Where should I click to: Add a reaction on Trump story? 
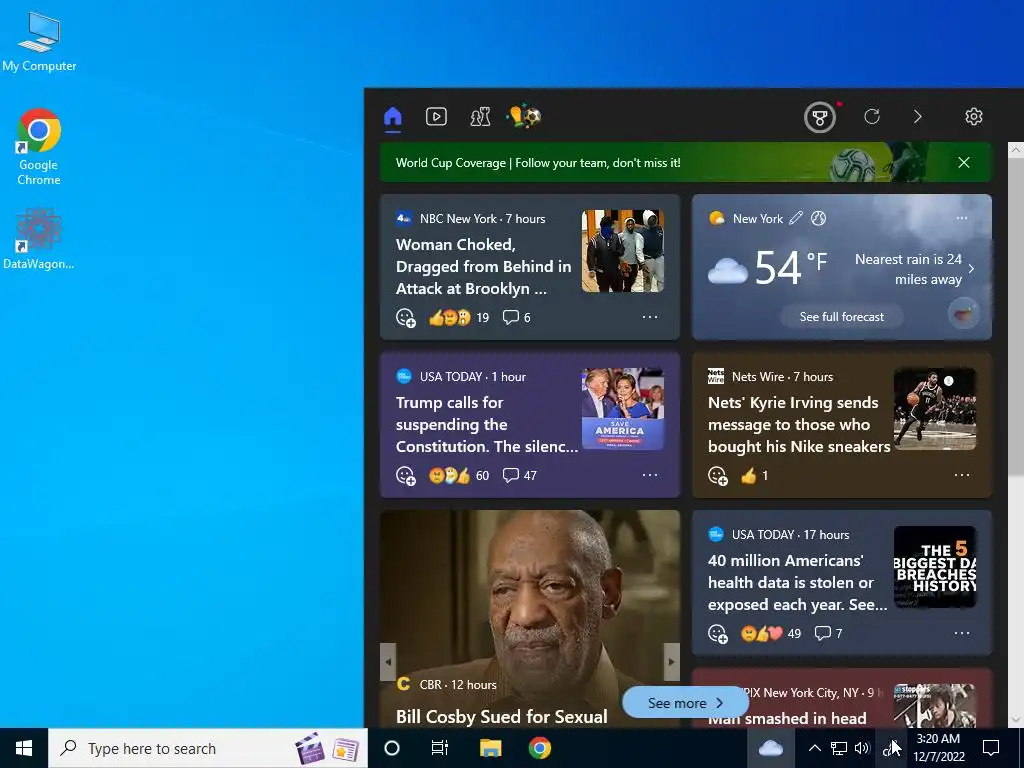coord(406,475)
